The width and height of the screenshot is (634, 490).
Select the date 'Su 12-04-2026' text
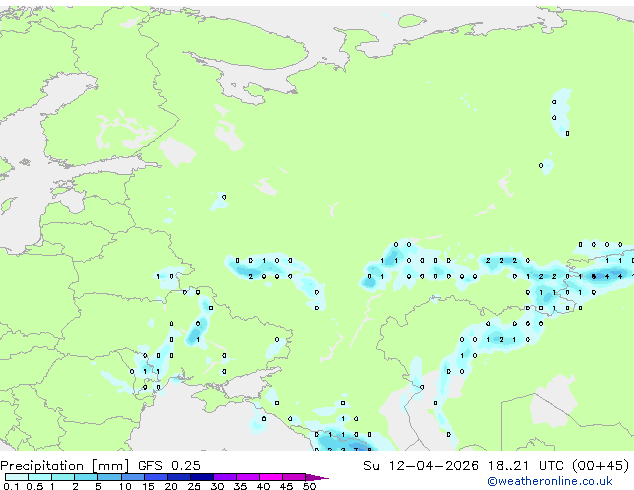[x=421, y=466]
